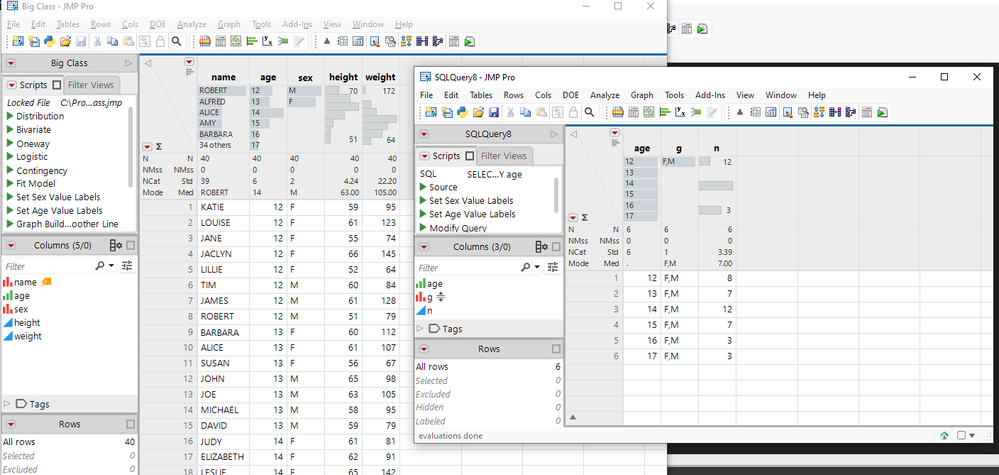Launch Distribution icon in Big Class toolbar
Image resolution: width=999 pixels, height=475 pixels.
[x=252, y=41]
